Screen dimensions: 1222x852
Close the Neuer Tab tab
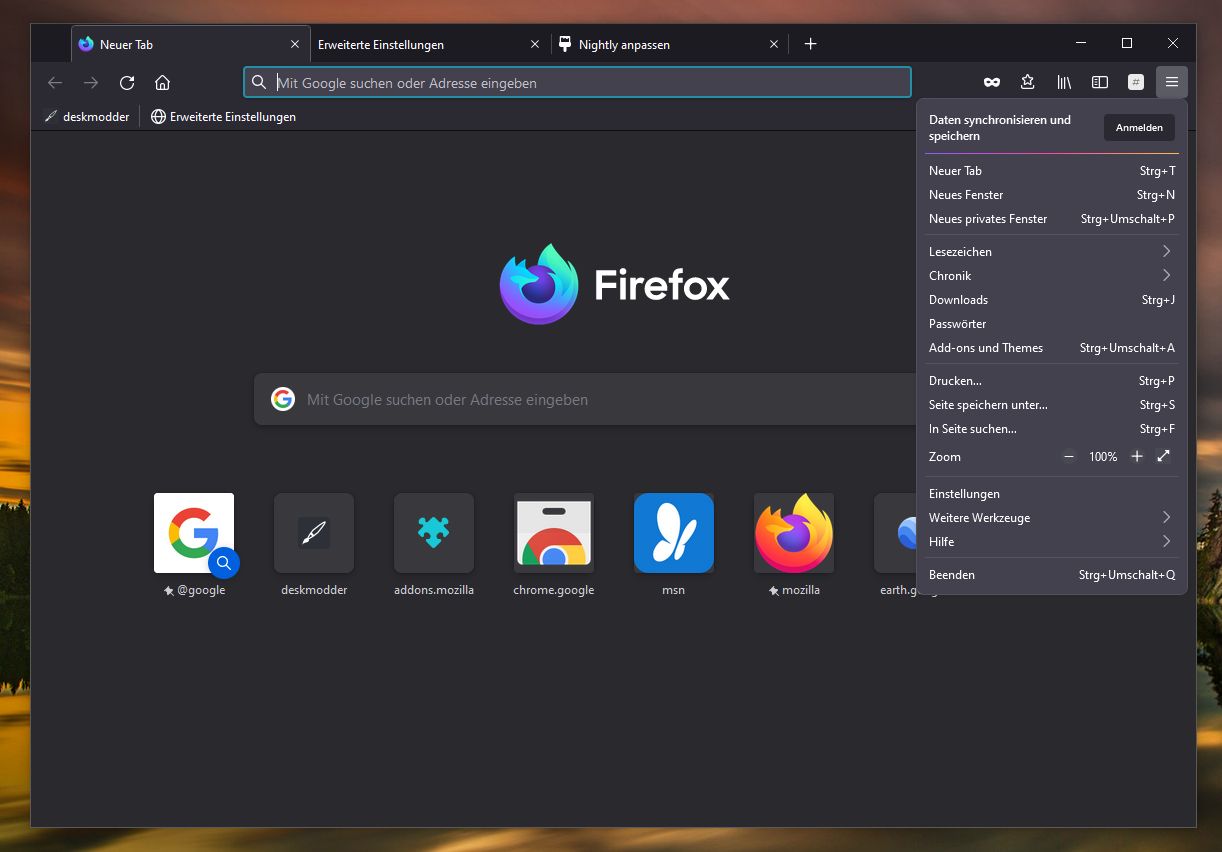[x=295, y=44]
